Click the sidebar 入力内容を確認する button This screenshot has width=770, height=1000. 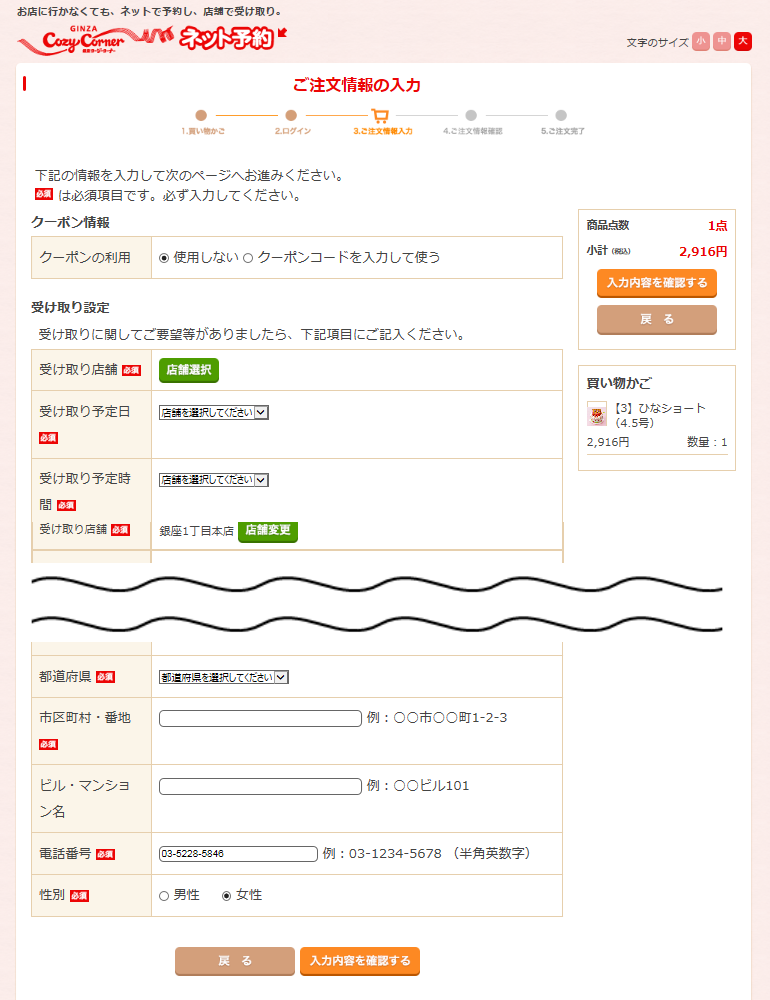point(656,283)
